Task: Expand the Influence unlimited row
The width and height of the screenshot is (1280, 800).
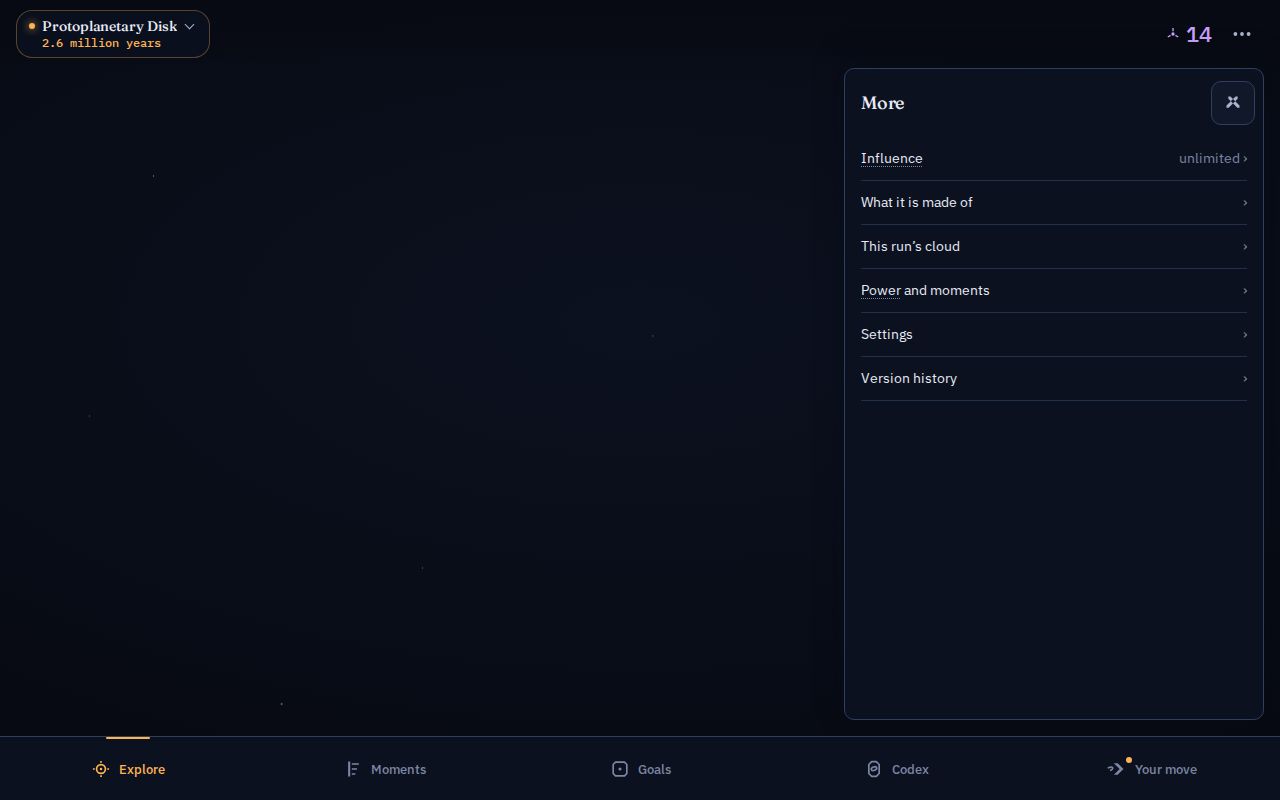Action: coord(1054,158)
